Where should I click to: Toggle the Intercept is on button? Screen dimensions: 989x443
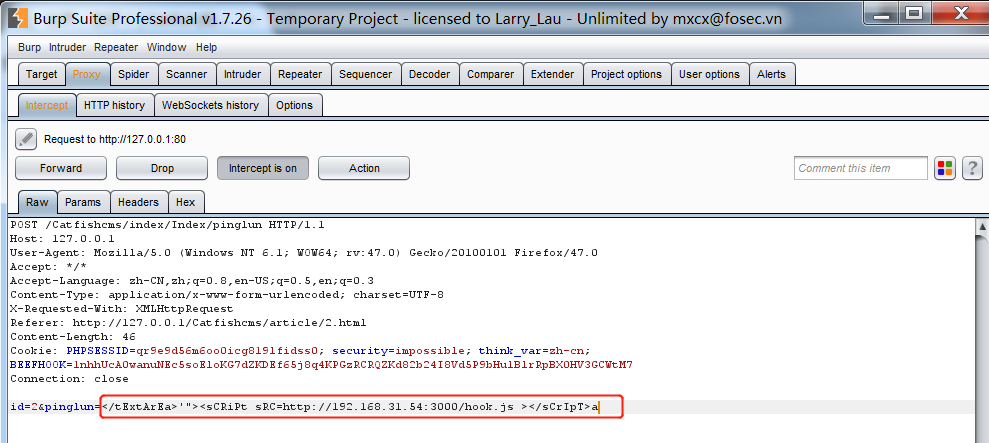262,168
